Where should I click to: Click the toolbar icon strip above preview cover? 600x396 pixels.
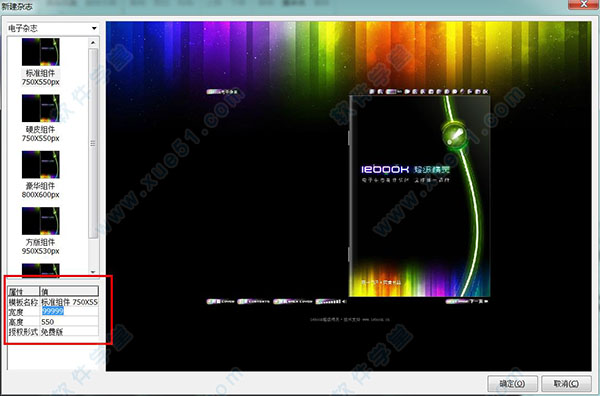[x=429, y=91]
